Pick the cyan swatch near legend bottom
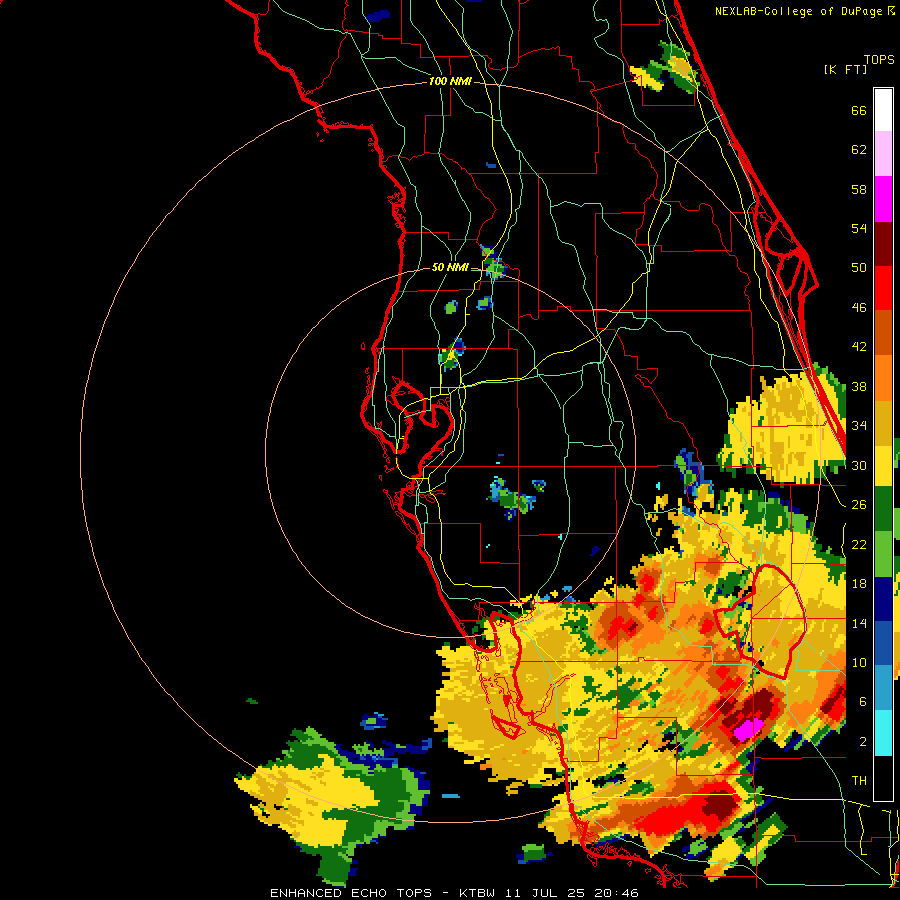Image resolution: width=900 pixels, height=900 pixels. [x=883, y=732]
